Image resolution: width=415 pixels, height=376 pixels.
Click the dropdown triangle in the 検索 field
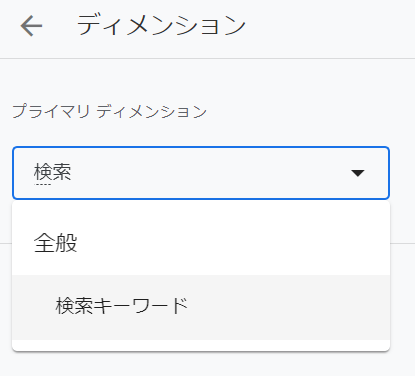(x=358, y=173)
